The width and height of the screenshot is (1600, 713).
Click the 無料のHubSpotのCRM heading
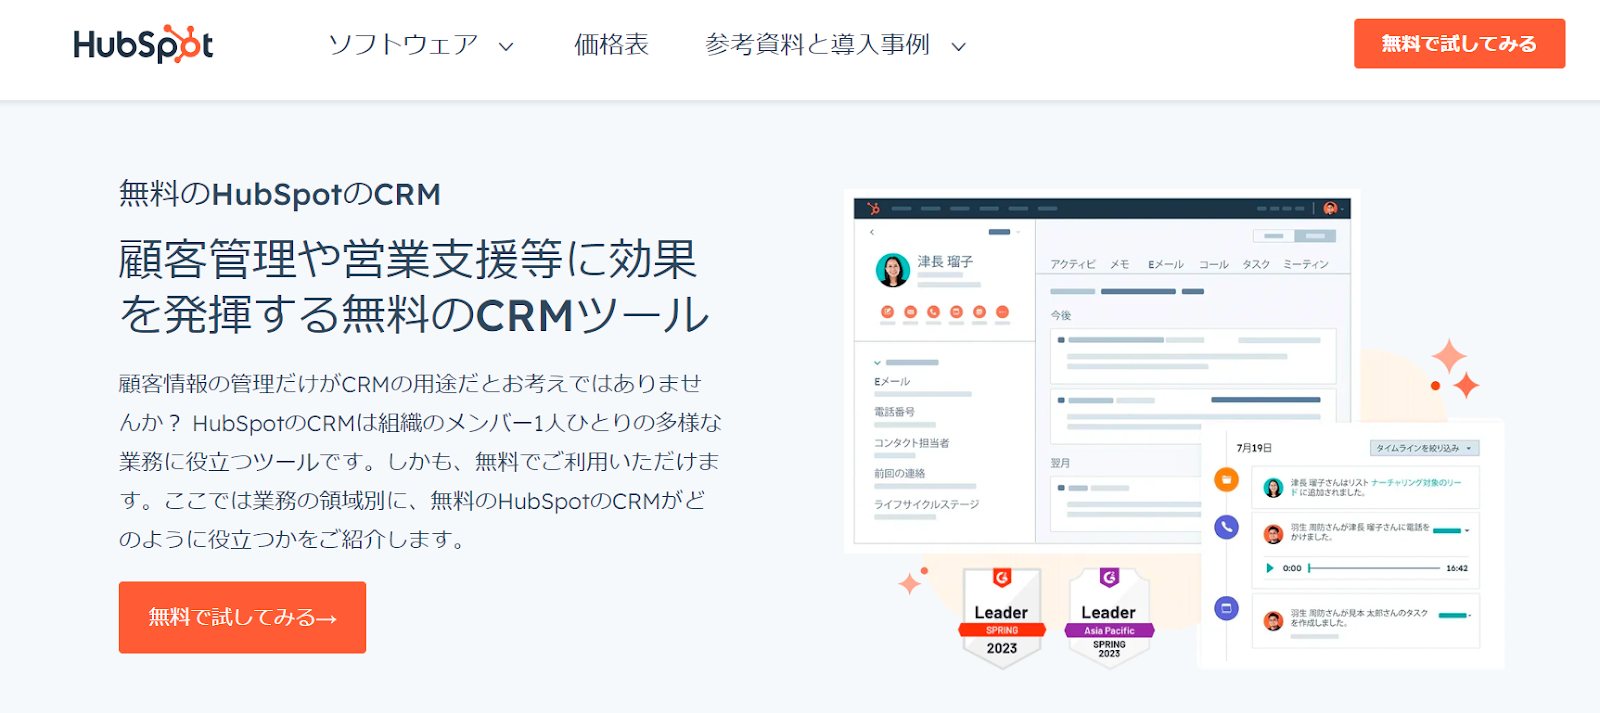tap(280, 194)
